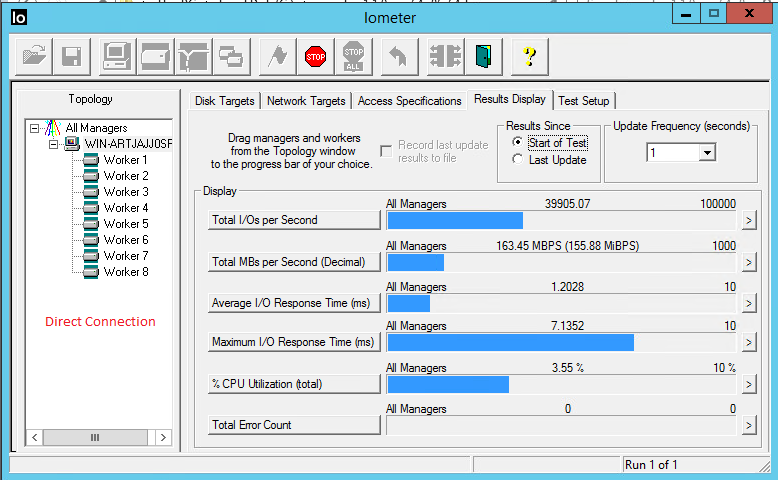
Task: Click the 1.2028 average response value
Action: click(x=568, y=286)
